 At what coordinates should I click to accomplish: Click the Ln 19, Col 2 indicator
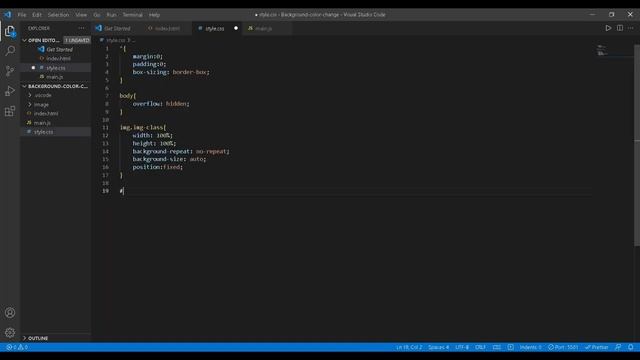click(409, 347)
